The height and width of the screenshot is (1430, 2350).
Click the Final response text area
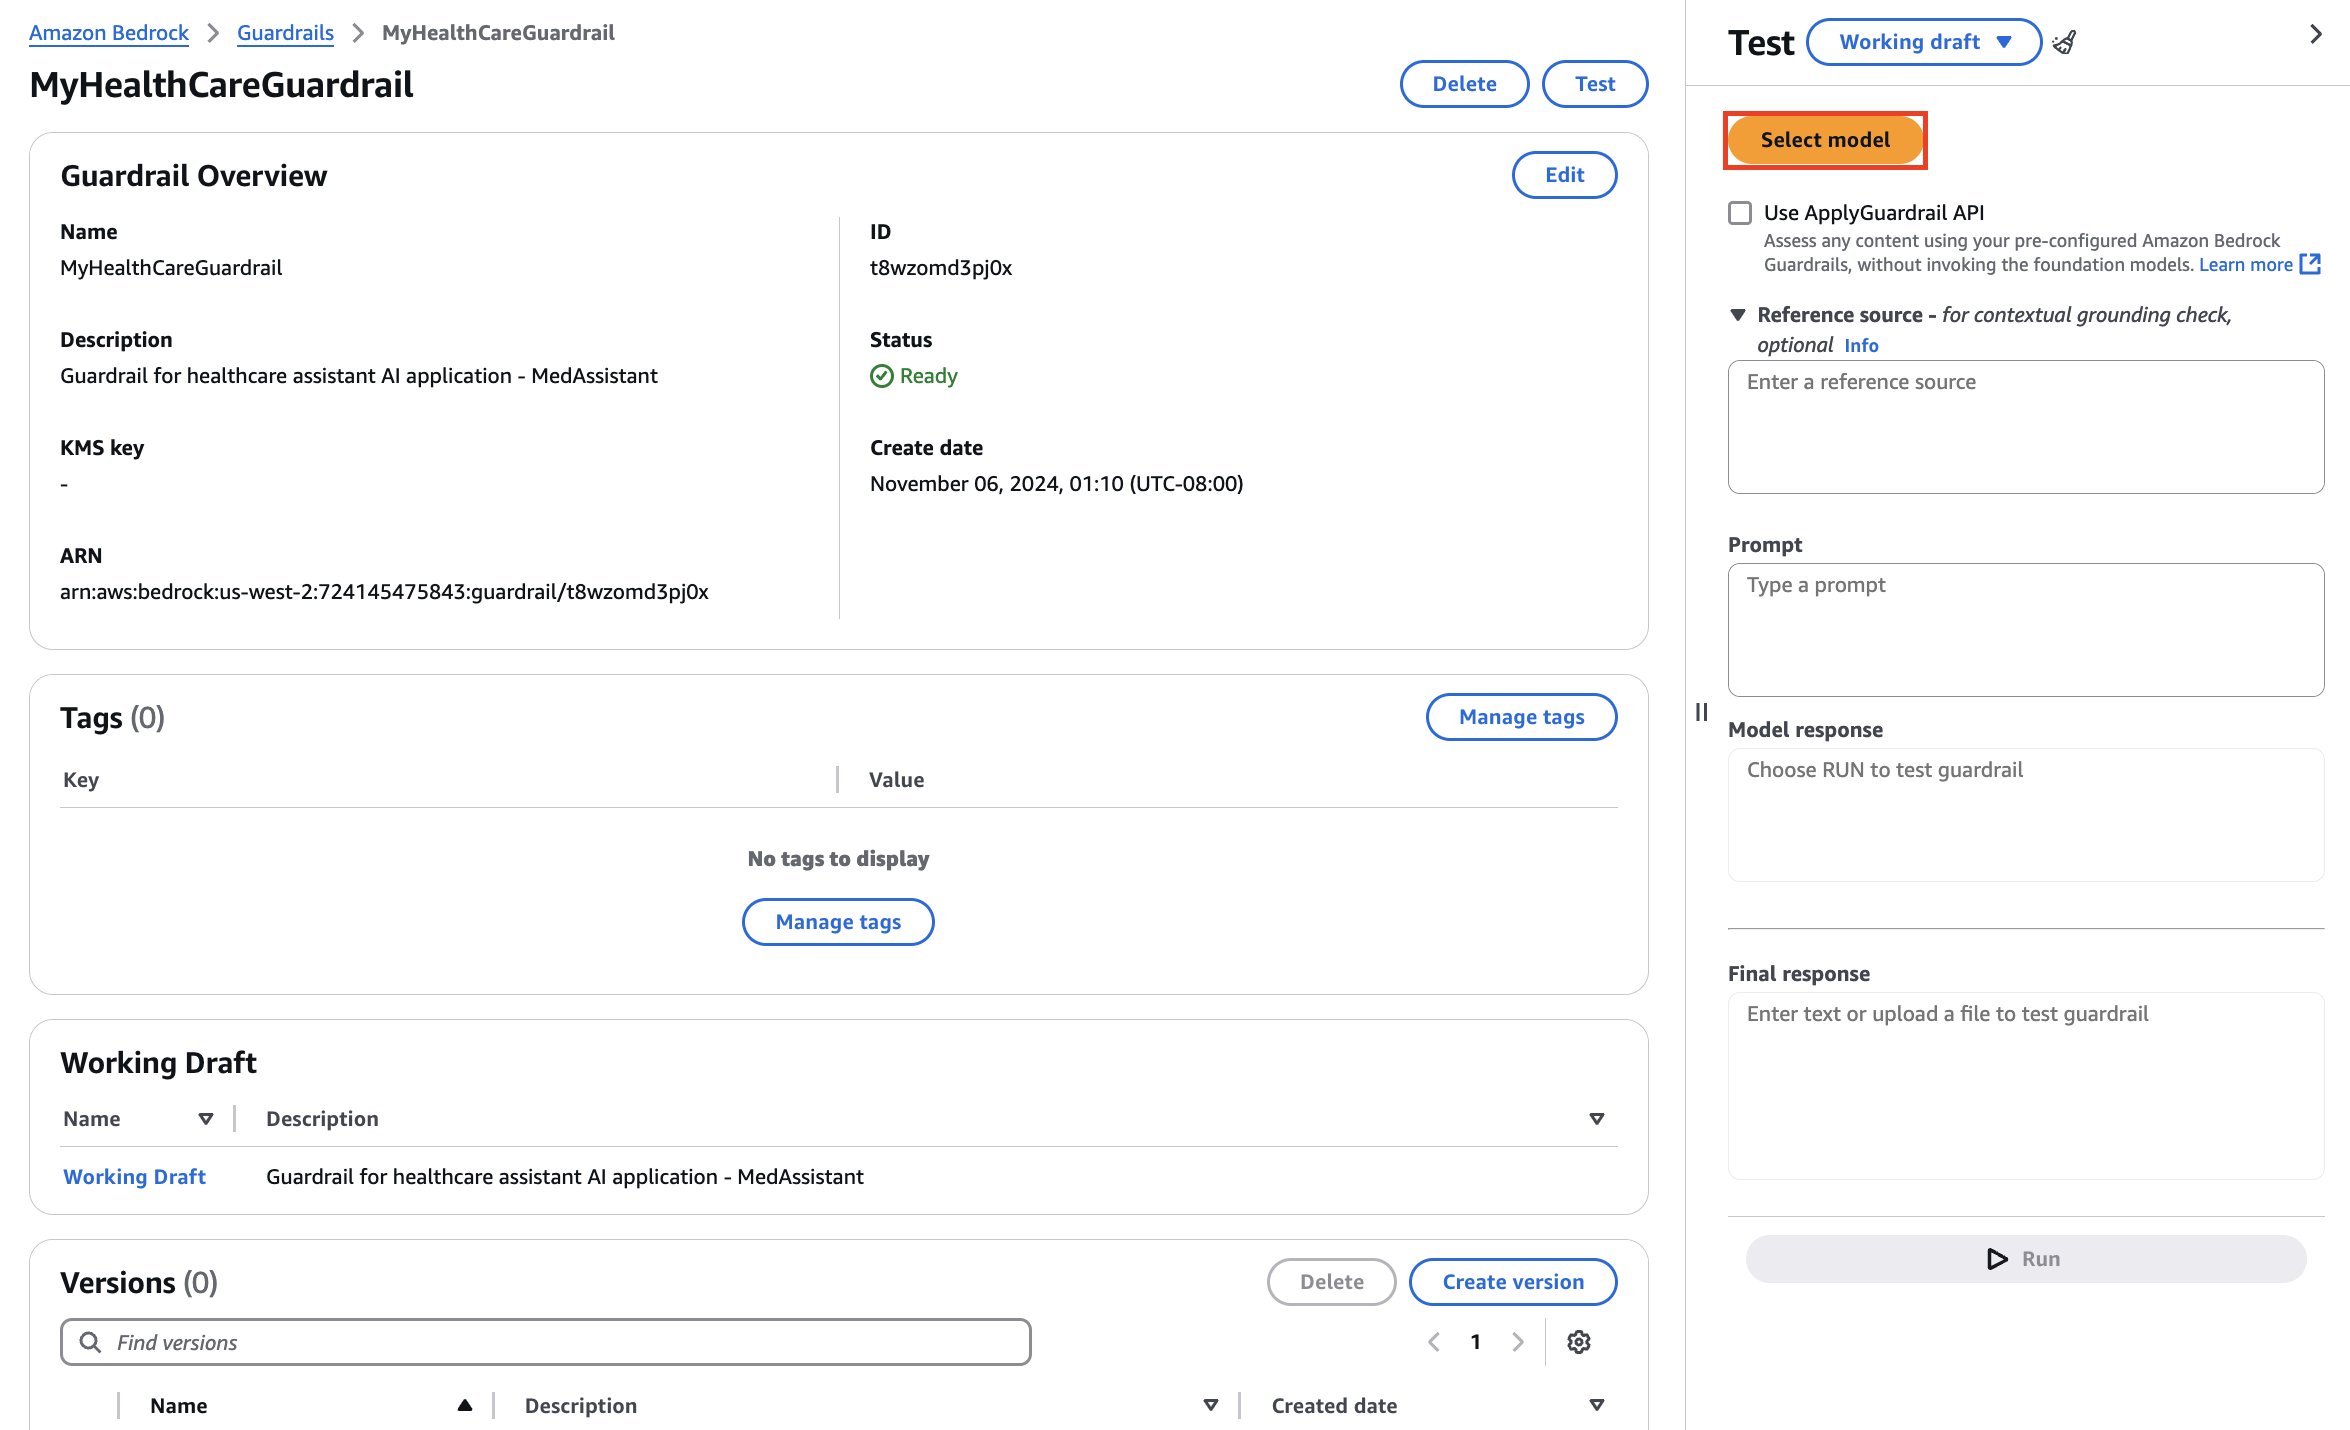[2026, 1086]
